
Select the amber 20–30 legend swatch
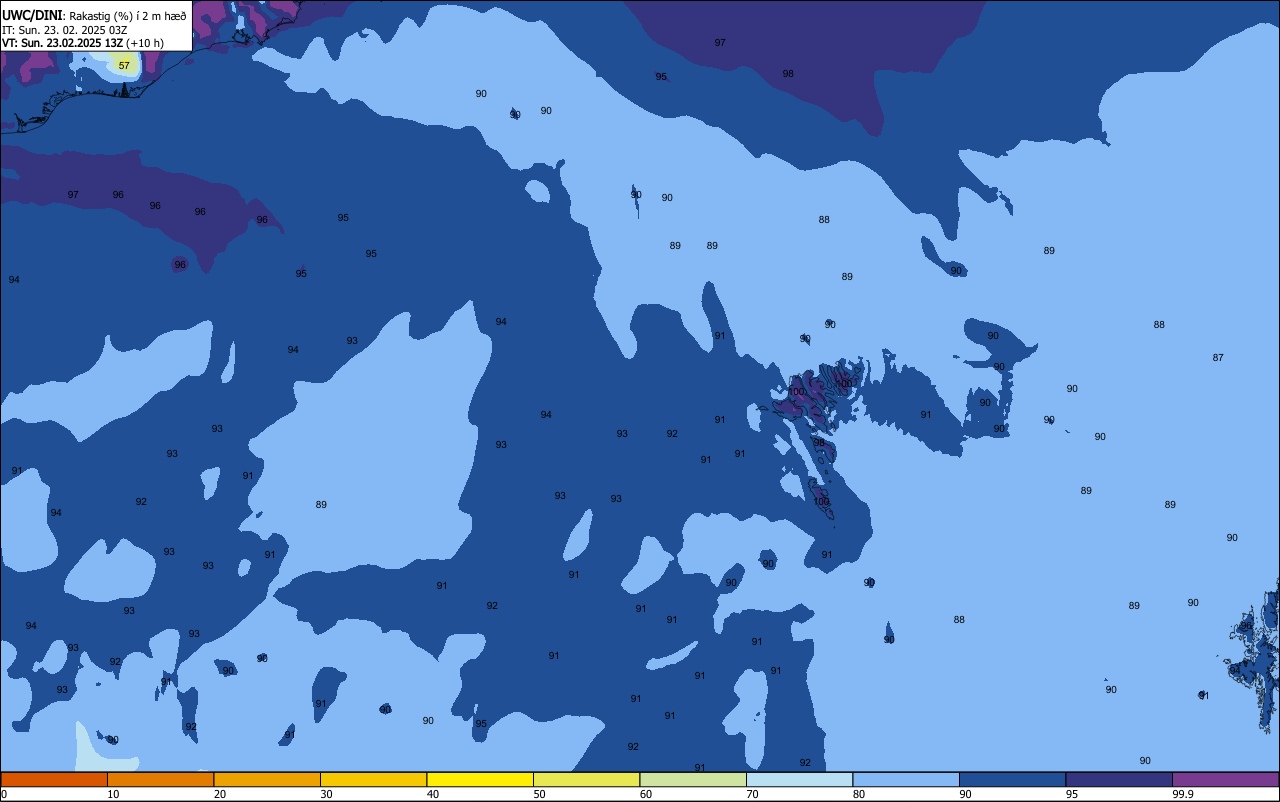click(x=267, y=779)
